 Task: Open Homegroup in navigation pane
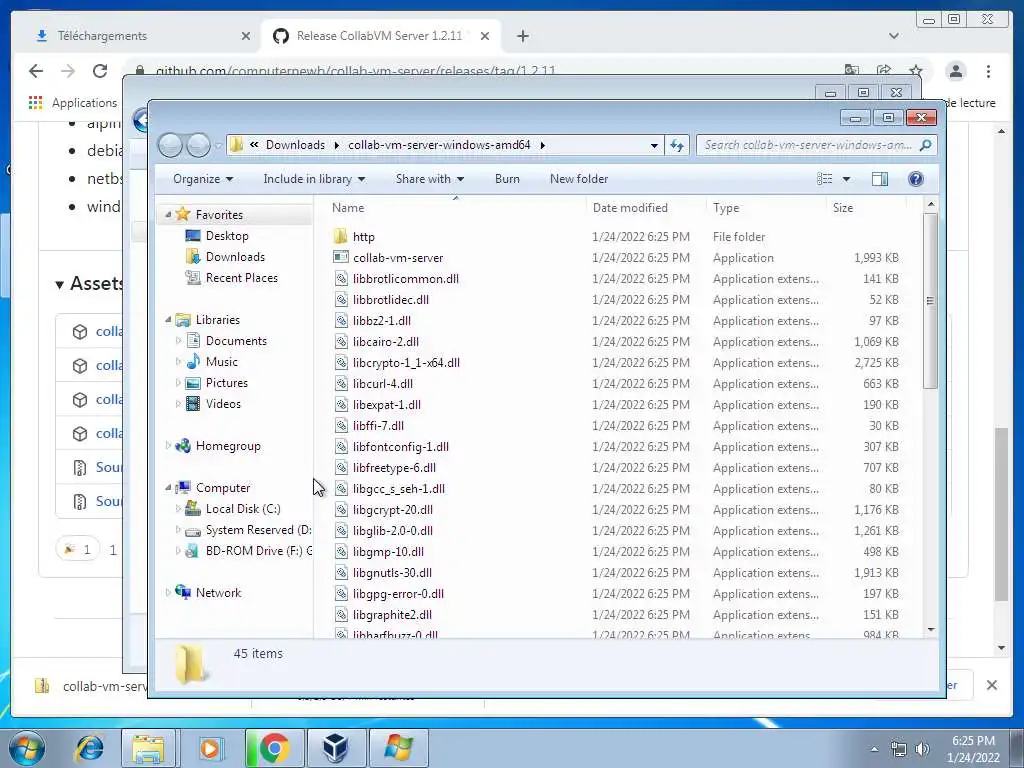[228, 446]
